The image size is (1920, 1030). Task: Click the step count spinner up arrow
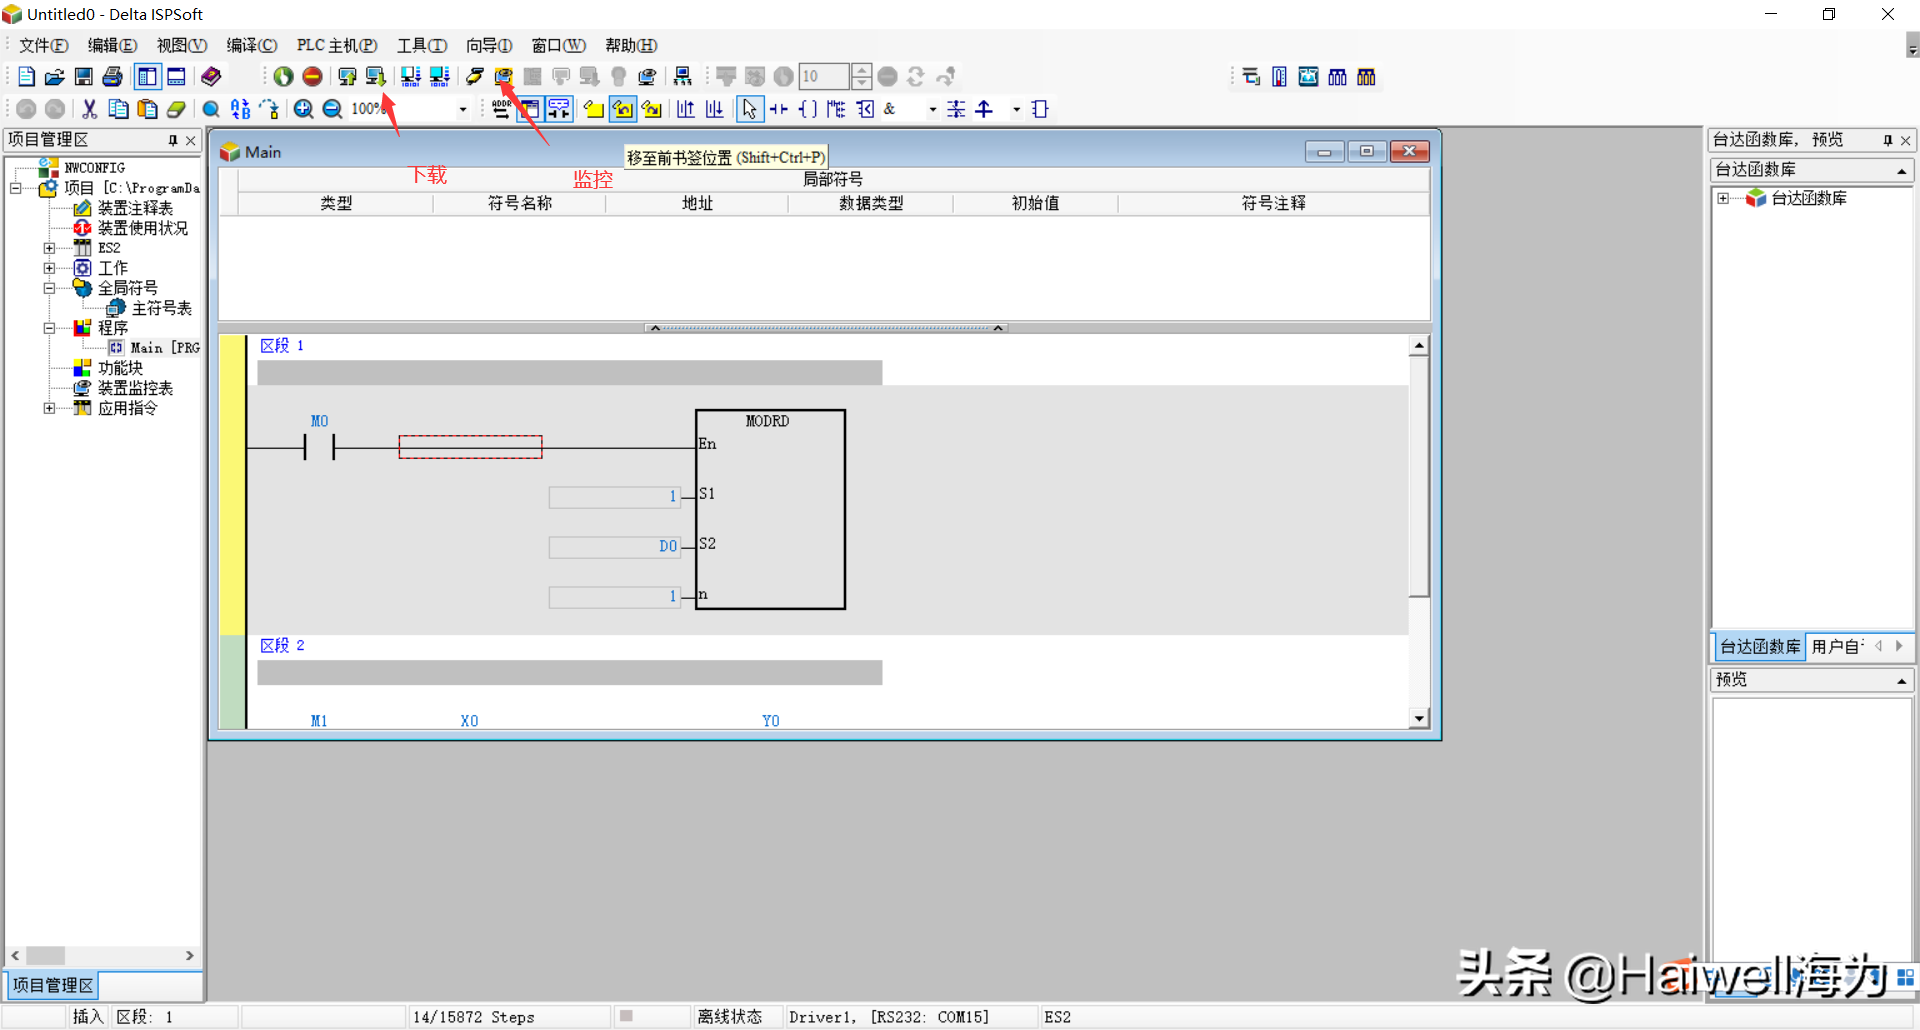coord(861,70)
